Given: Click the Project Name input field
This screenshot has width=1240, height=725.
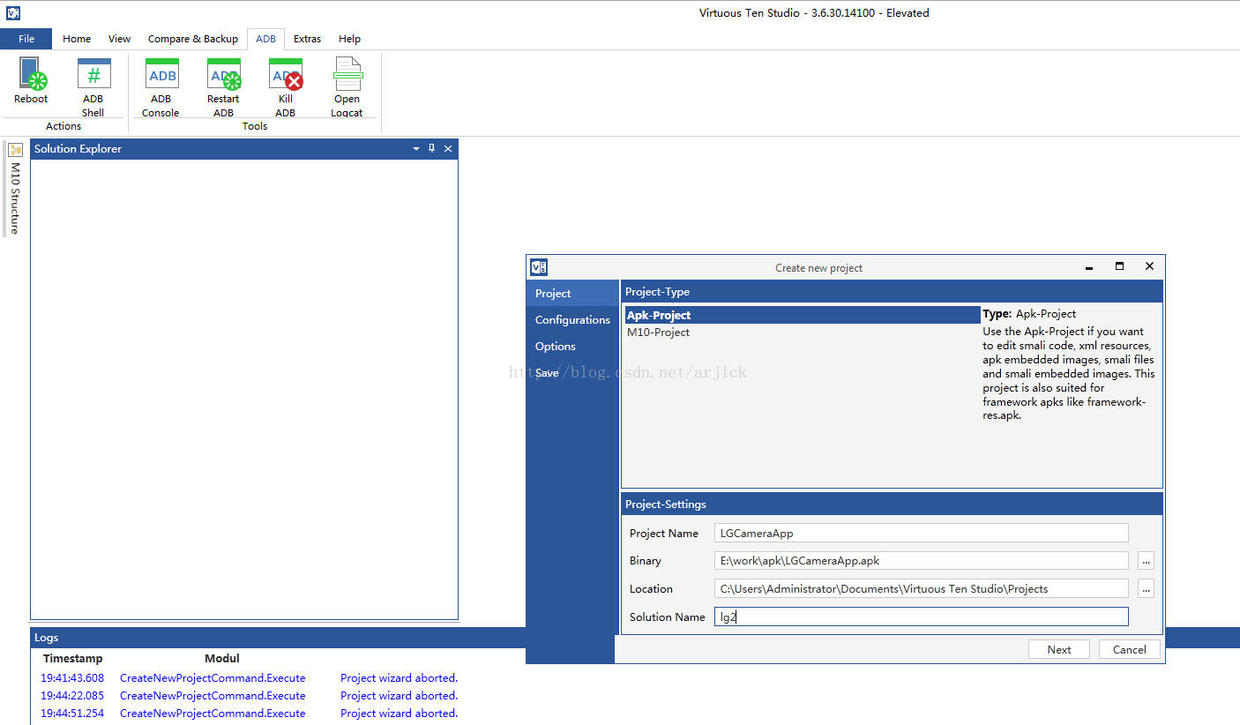Looking at the screenshot, I should coord(921,533).
